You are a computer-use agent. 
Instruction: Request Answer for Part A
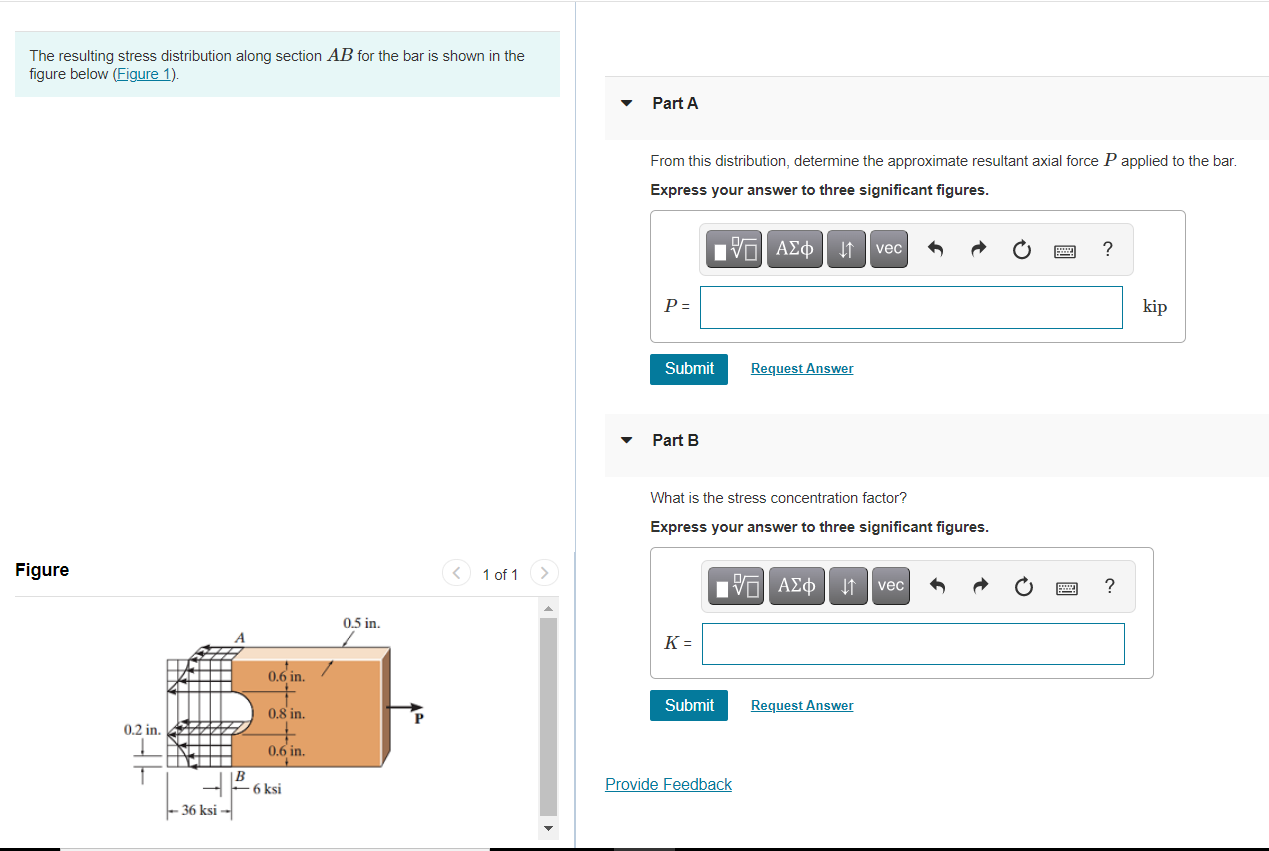[x=802, y=369]
